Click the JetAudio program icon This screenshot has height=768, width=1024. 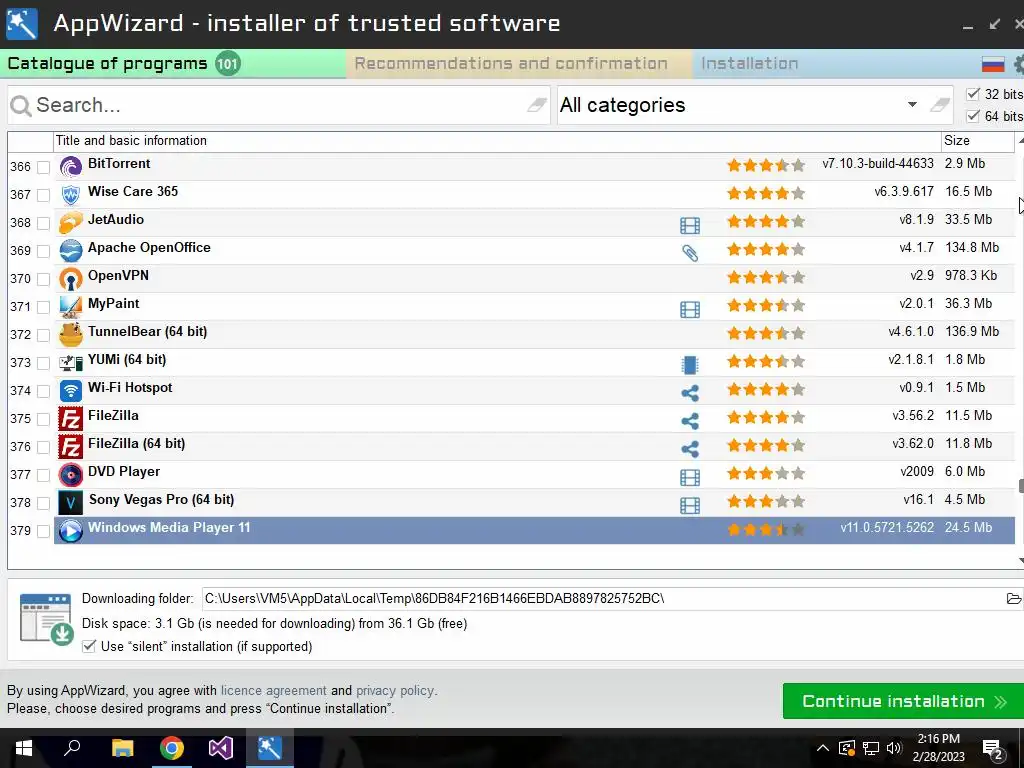coord(71,223)
